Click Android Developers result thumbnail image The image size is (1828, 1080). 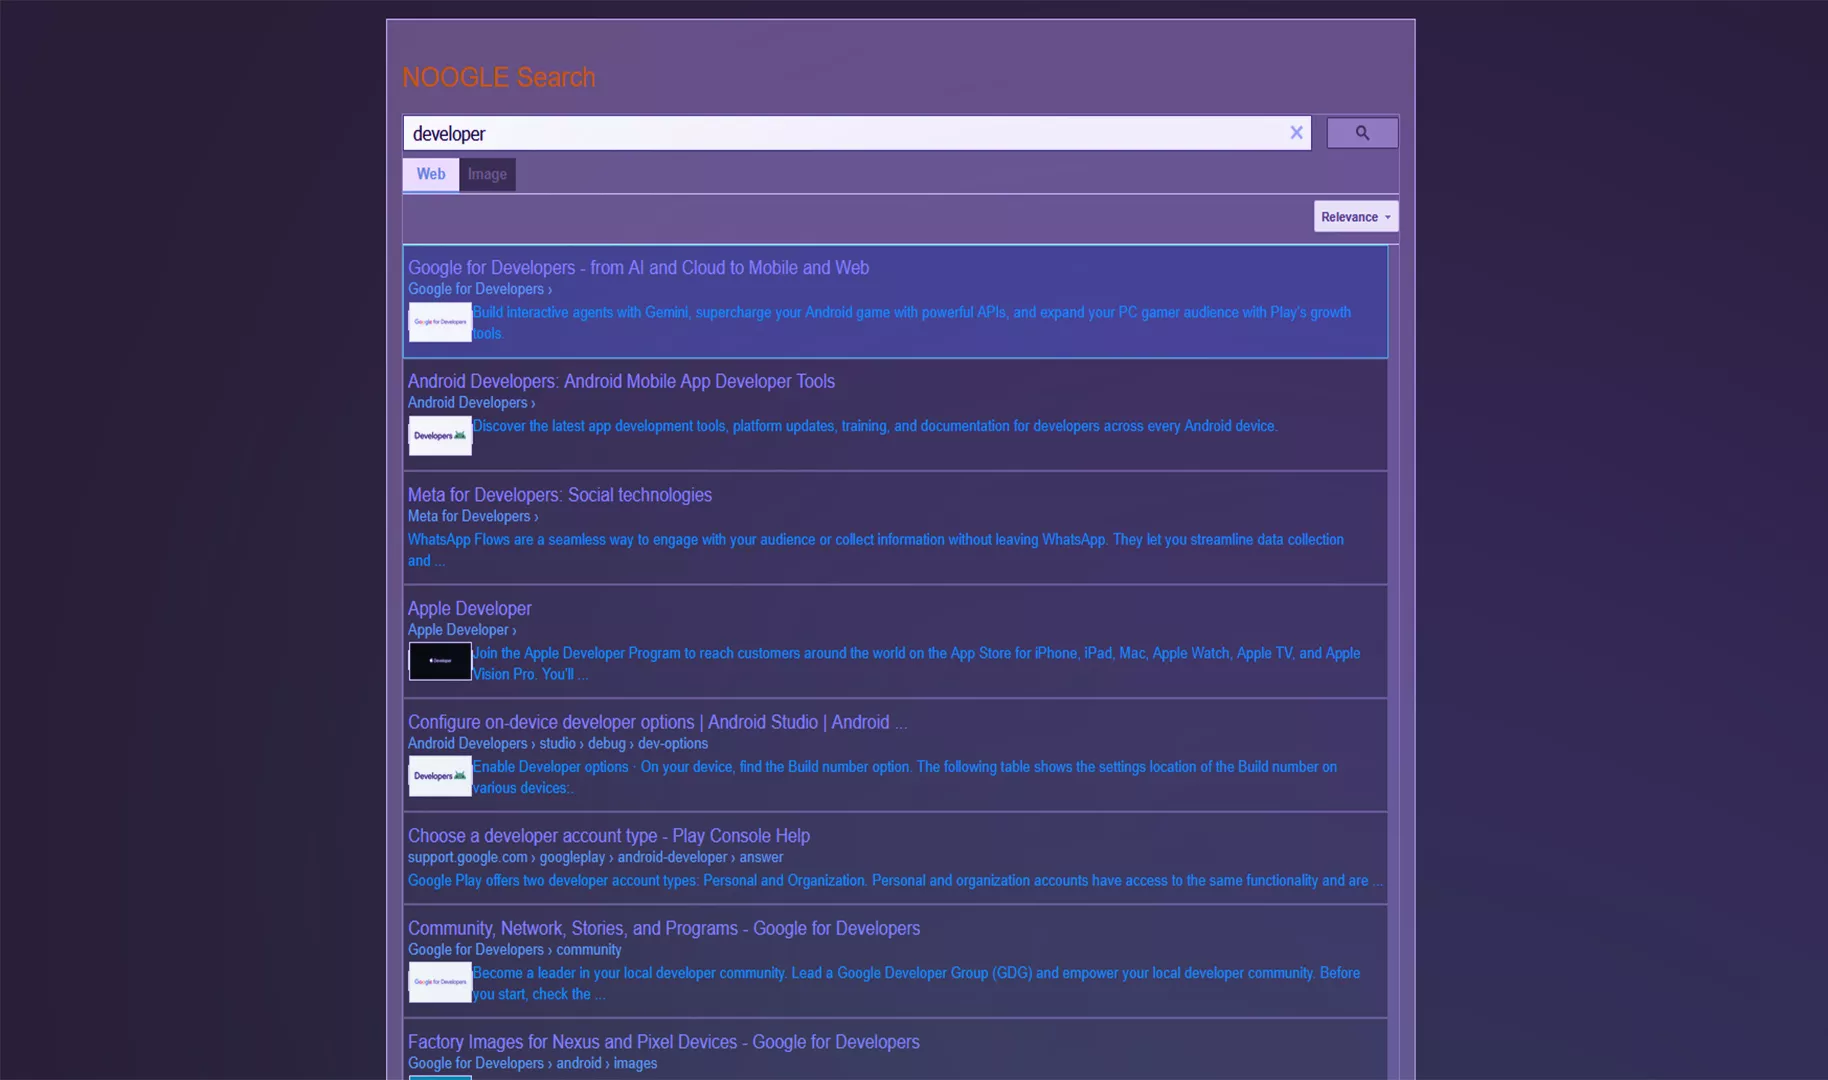point(439,436)
